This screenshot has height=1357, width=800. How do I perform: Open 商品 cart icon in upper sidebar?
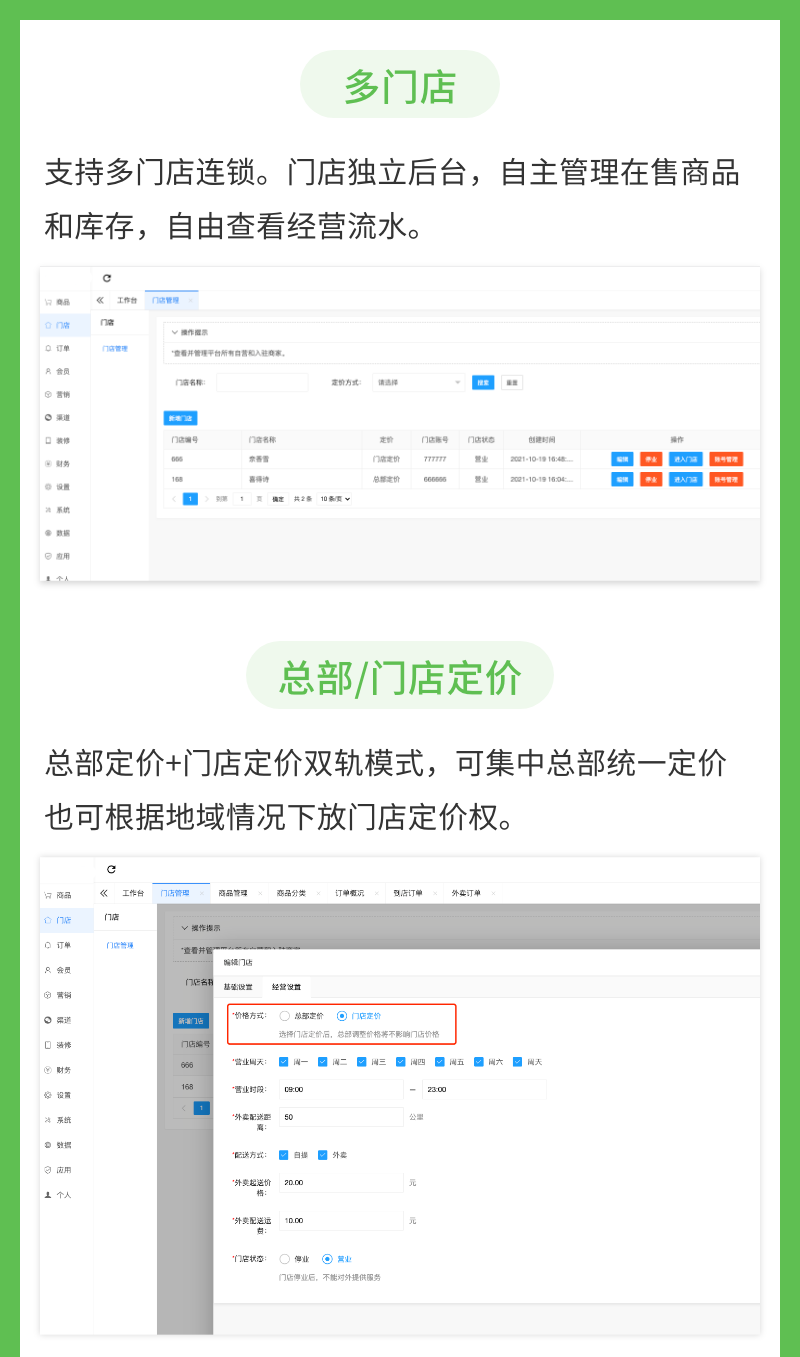tap(47, 302)
